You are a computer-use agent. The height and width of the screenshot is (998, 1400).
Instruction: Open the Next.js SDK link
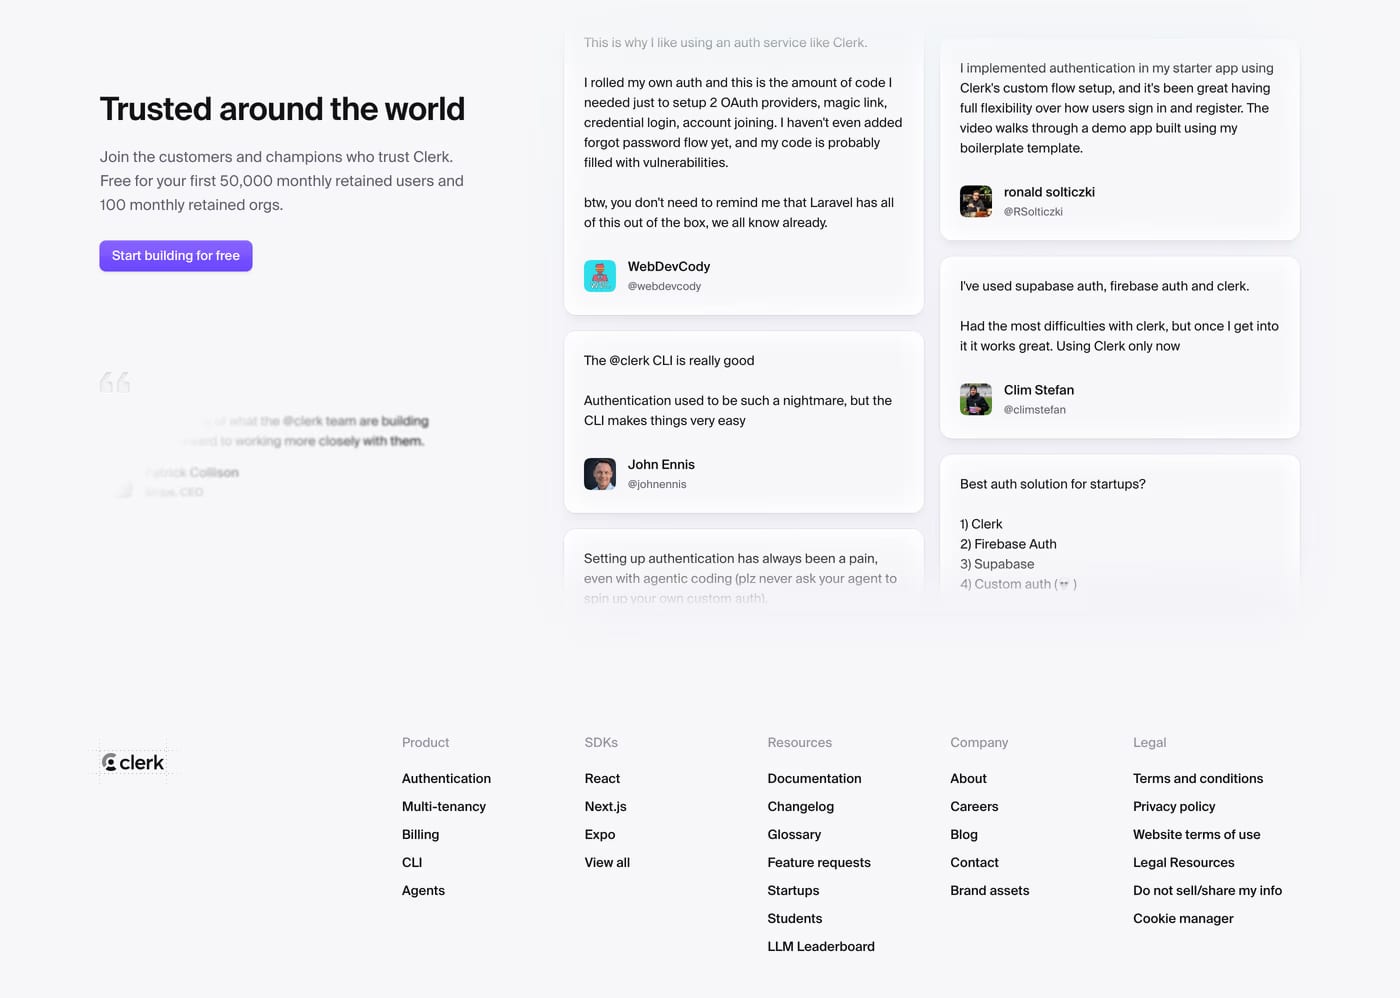606,806
